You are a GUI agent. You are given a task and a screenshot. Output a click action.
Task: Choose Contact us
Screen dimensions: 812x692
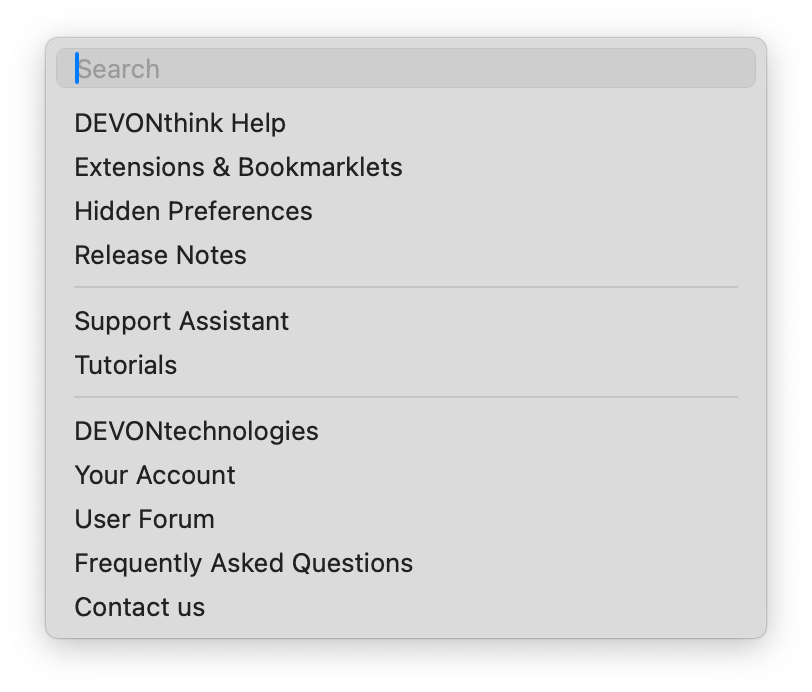coord(139,607)
